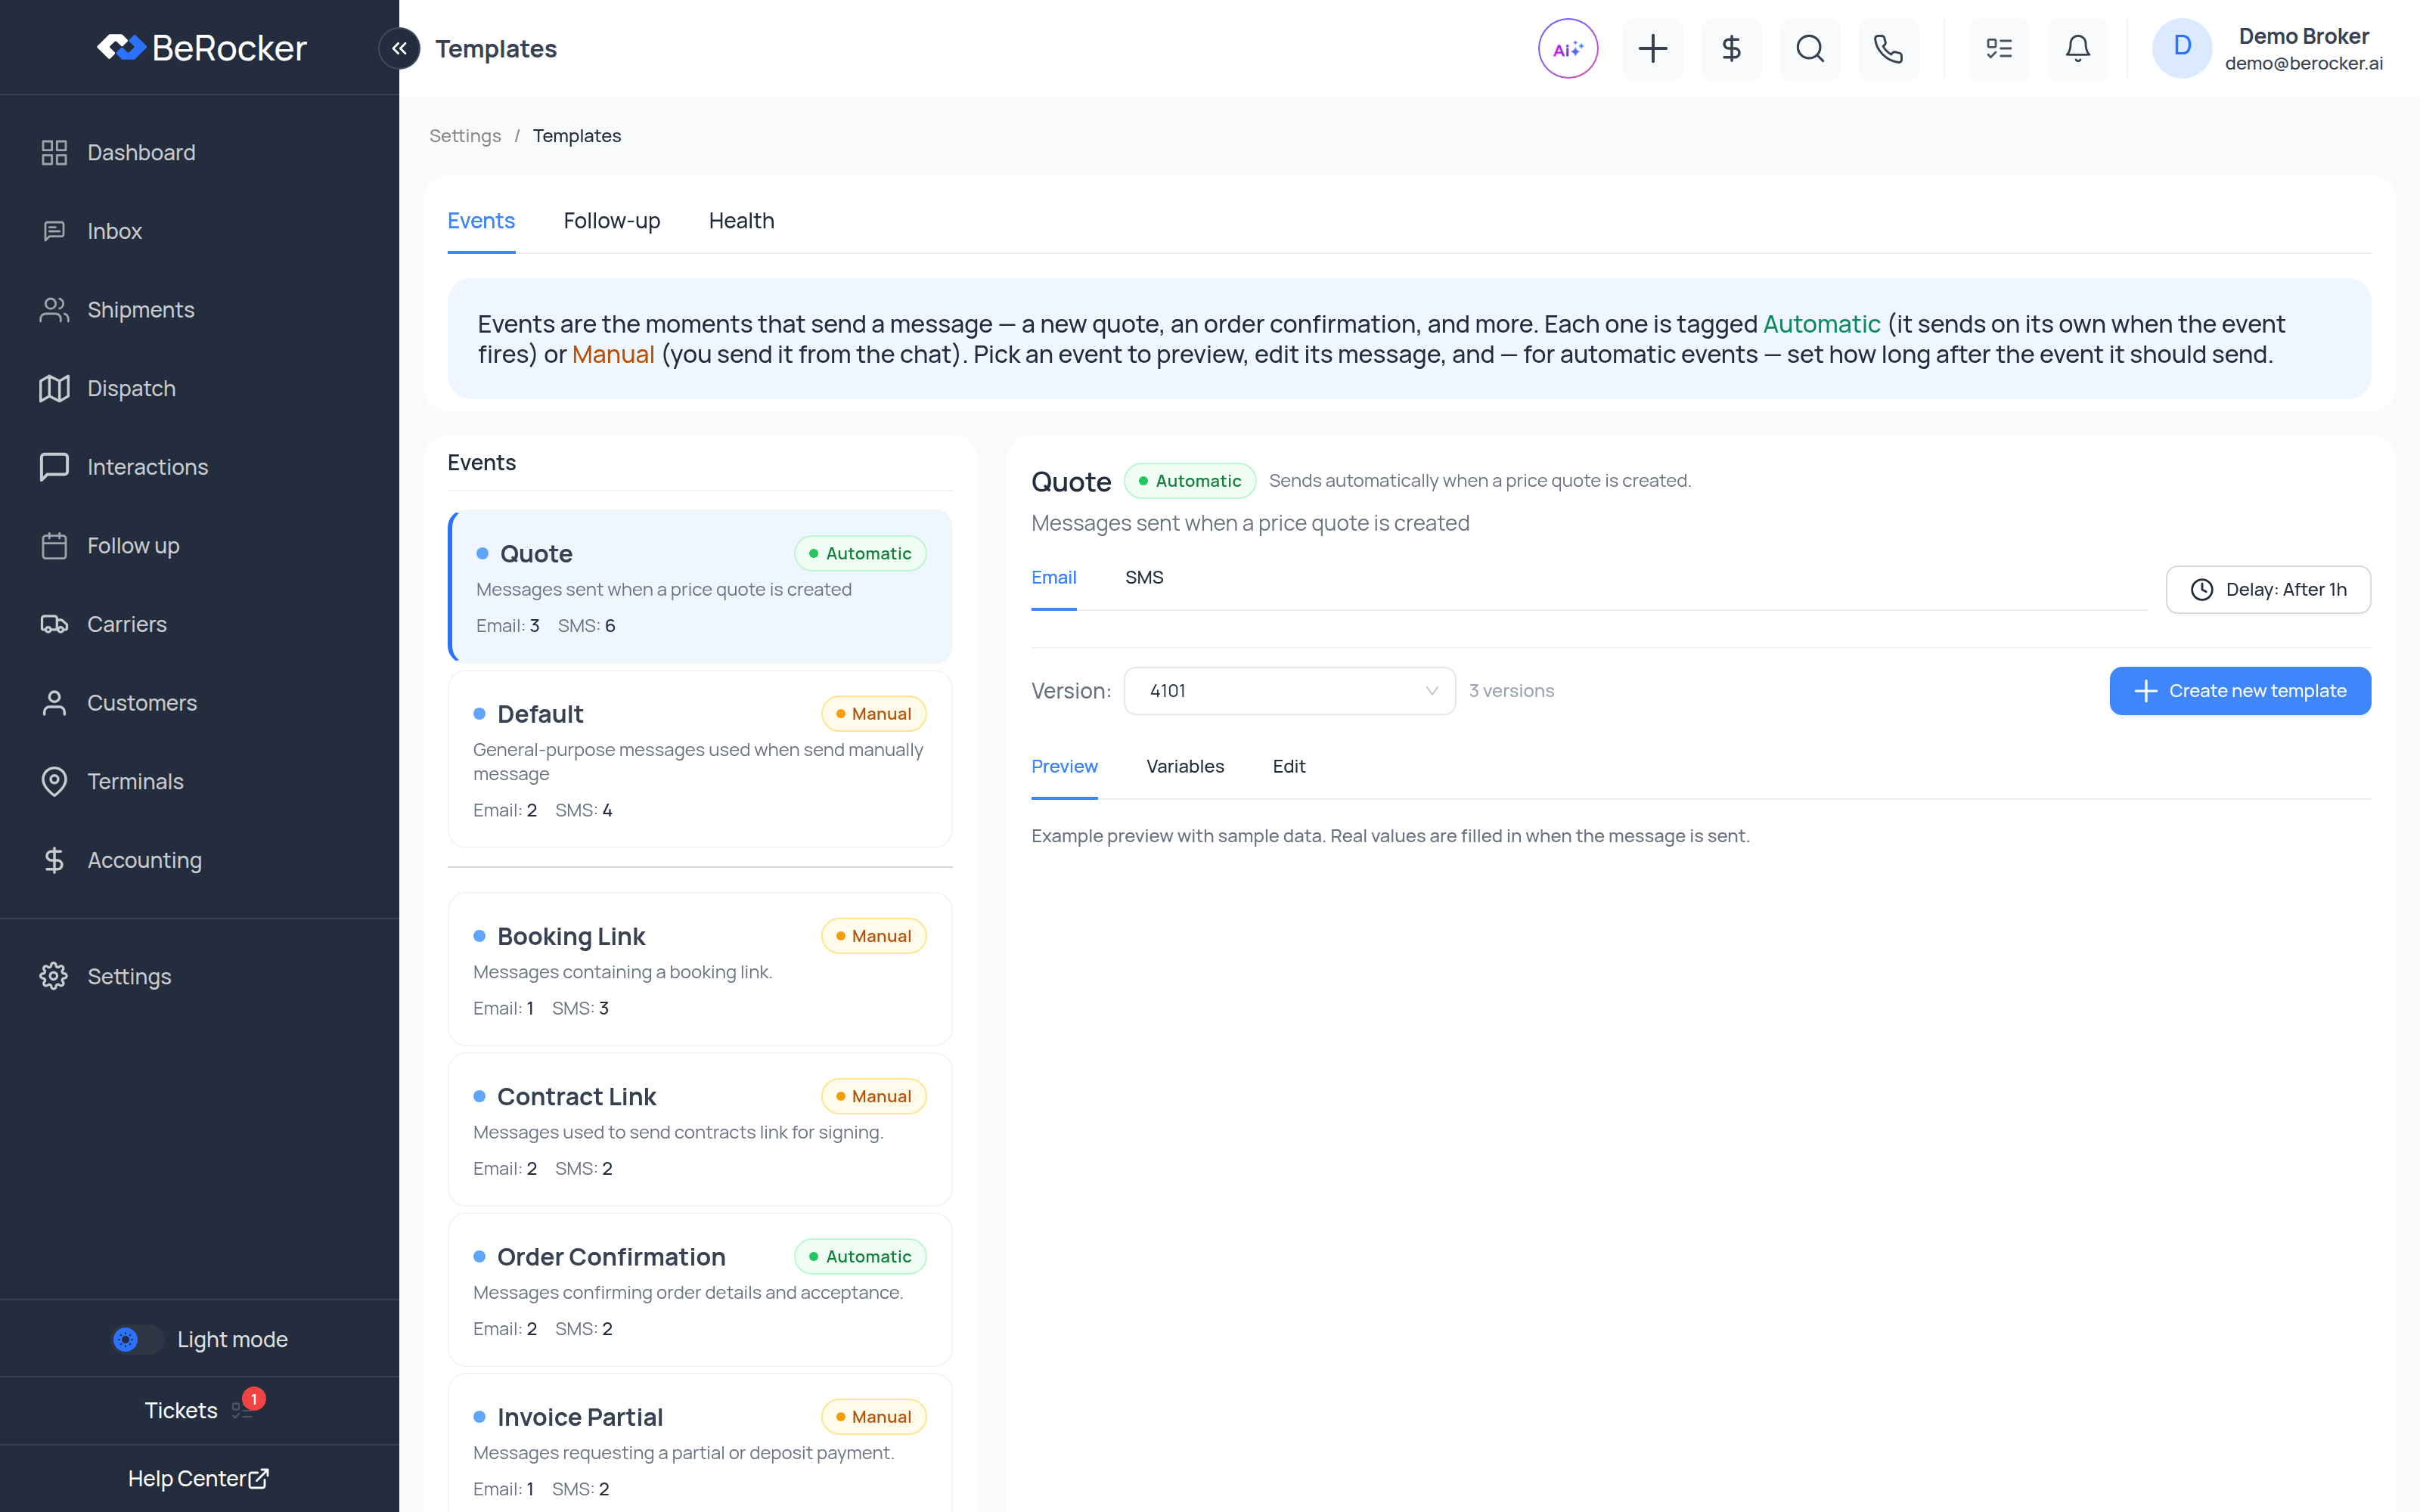Viewport: 2420px width, 1512px height.
Task: Open the AI assistant icon
Action: point(1567,48)
